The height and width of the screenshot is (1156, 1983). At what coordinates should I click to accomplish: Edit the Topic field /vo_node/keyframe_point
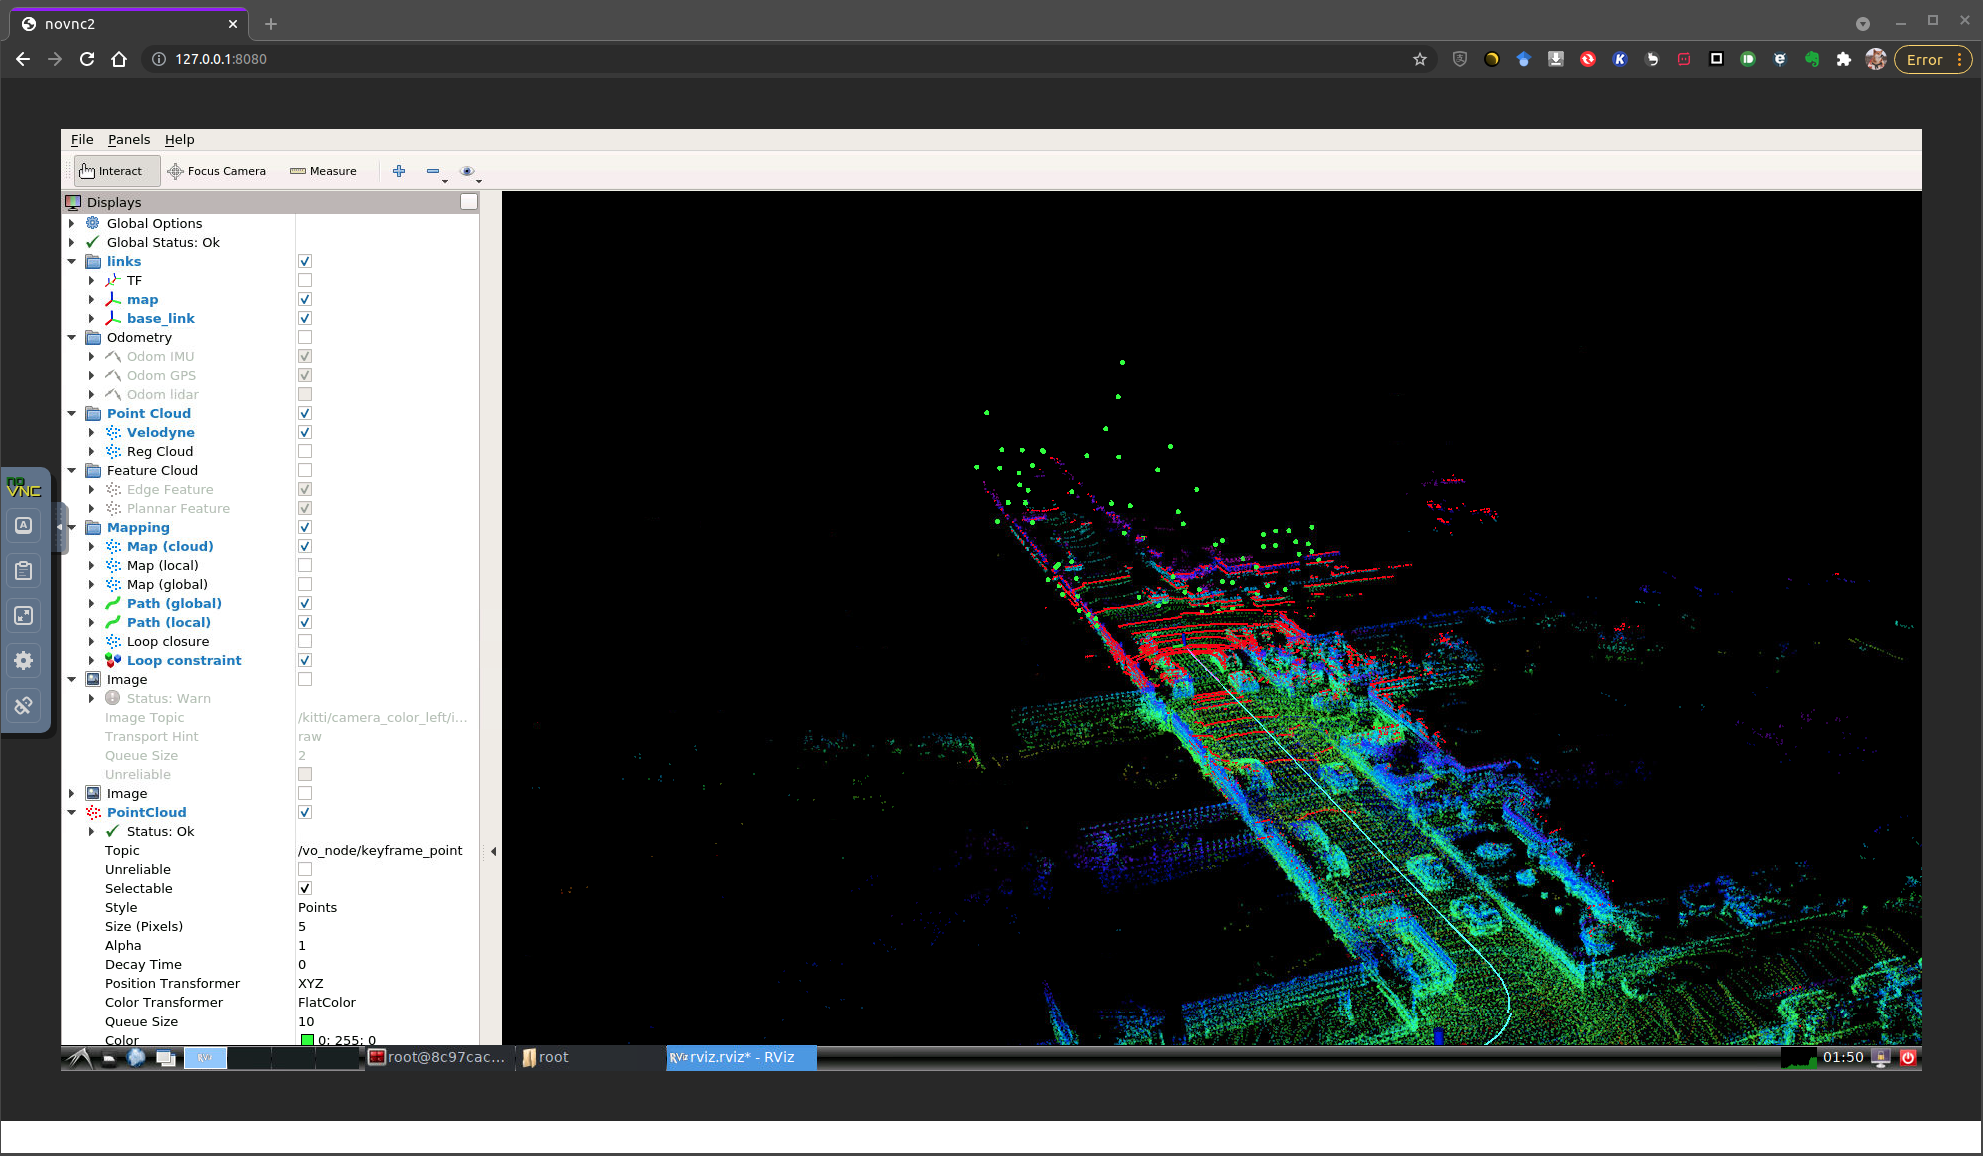click(x=380, y=851)
